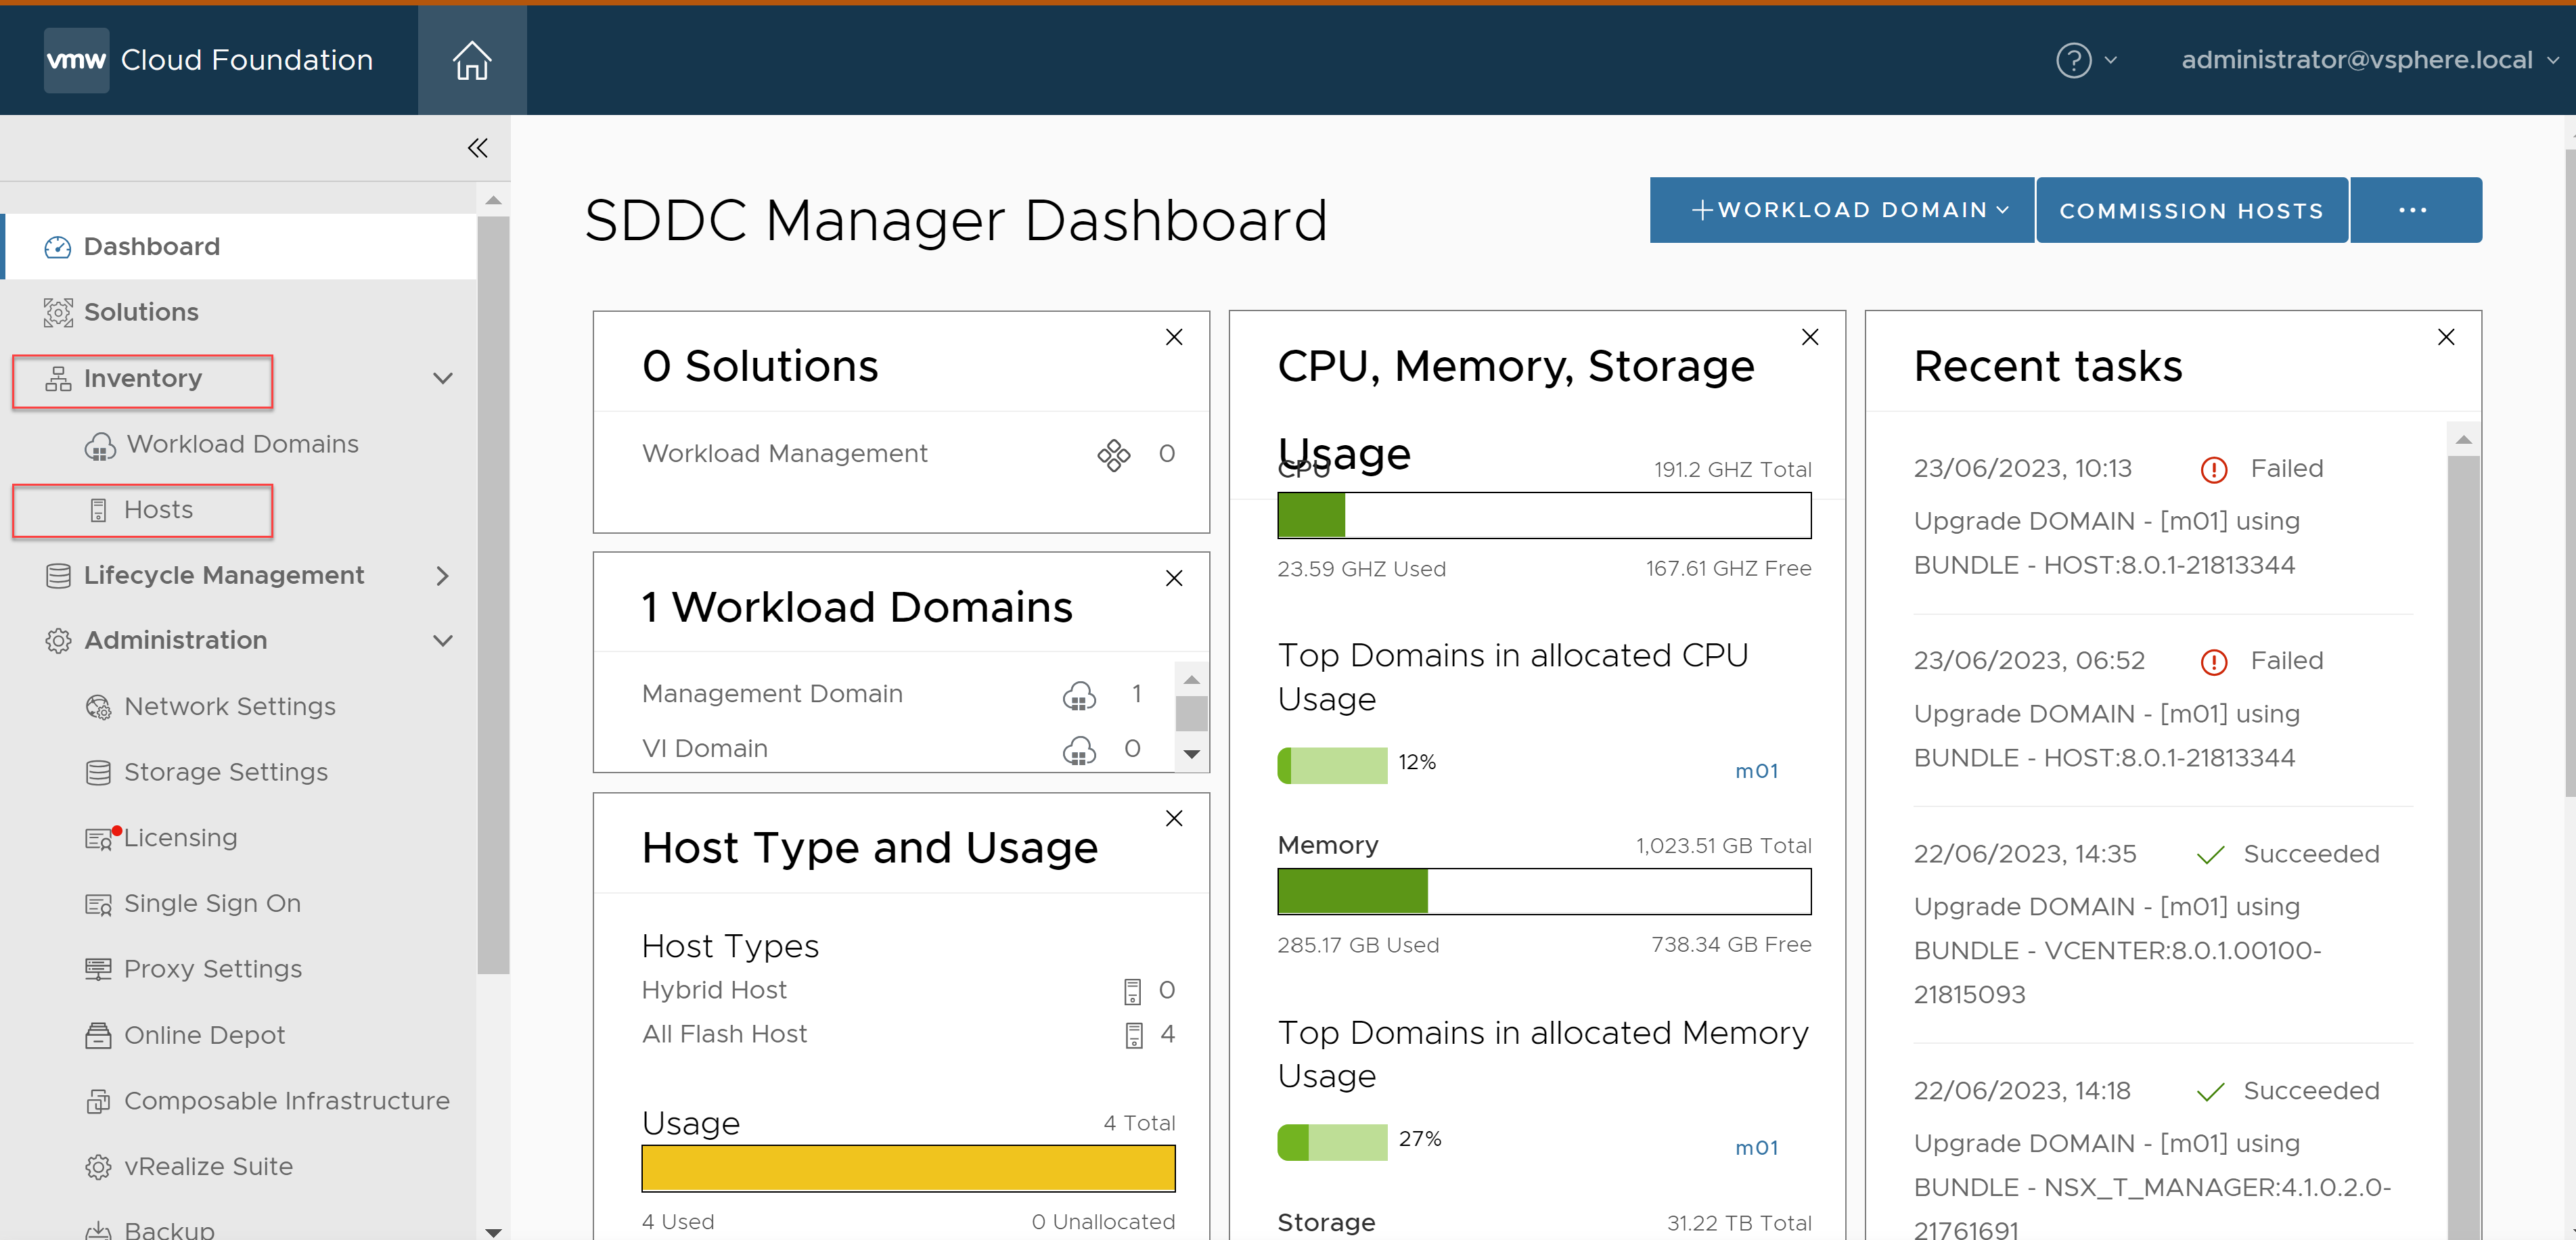Screen dimensions: 2576x1240
Task: Click the yellow host Usage bar
Action: 908,1168
